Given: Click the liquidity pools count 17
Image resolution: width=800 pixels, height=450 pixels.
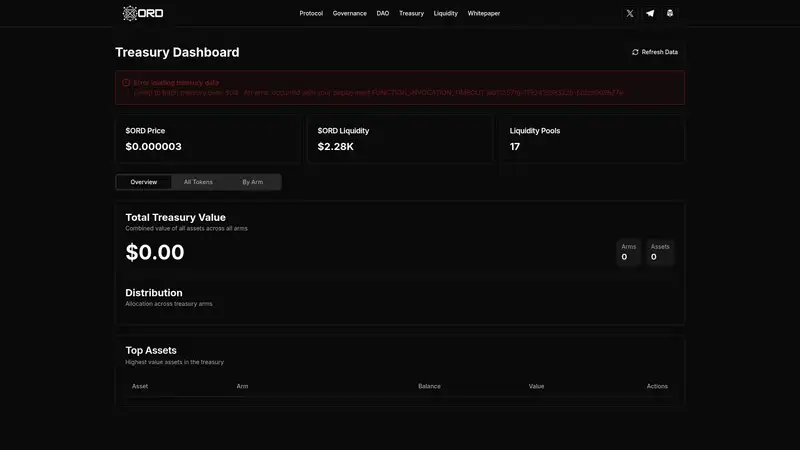Looking at the screenshot, I should tap(515, 146).
